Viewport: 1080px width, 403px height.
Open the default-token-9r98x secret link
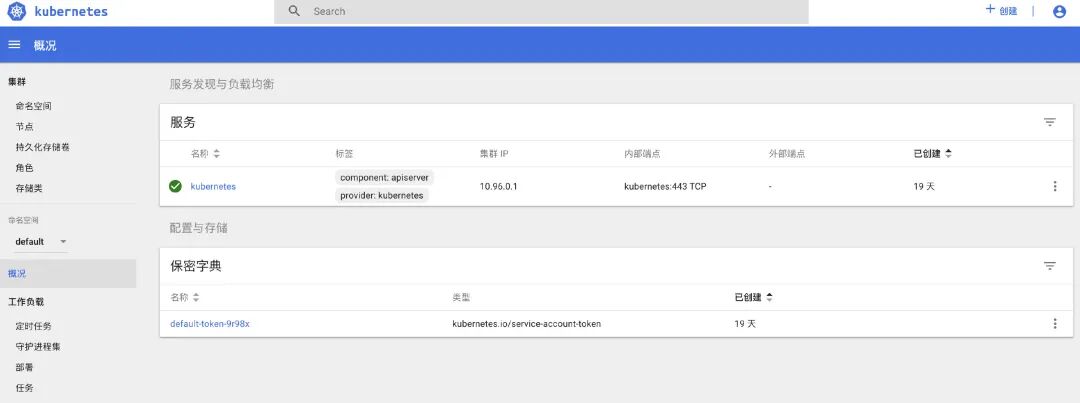pyautogui.click(x=210, y=324)
